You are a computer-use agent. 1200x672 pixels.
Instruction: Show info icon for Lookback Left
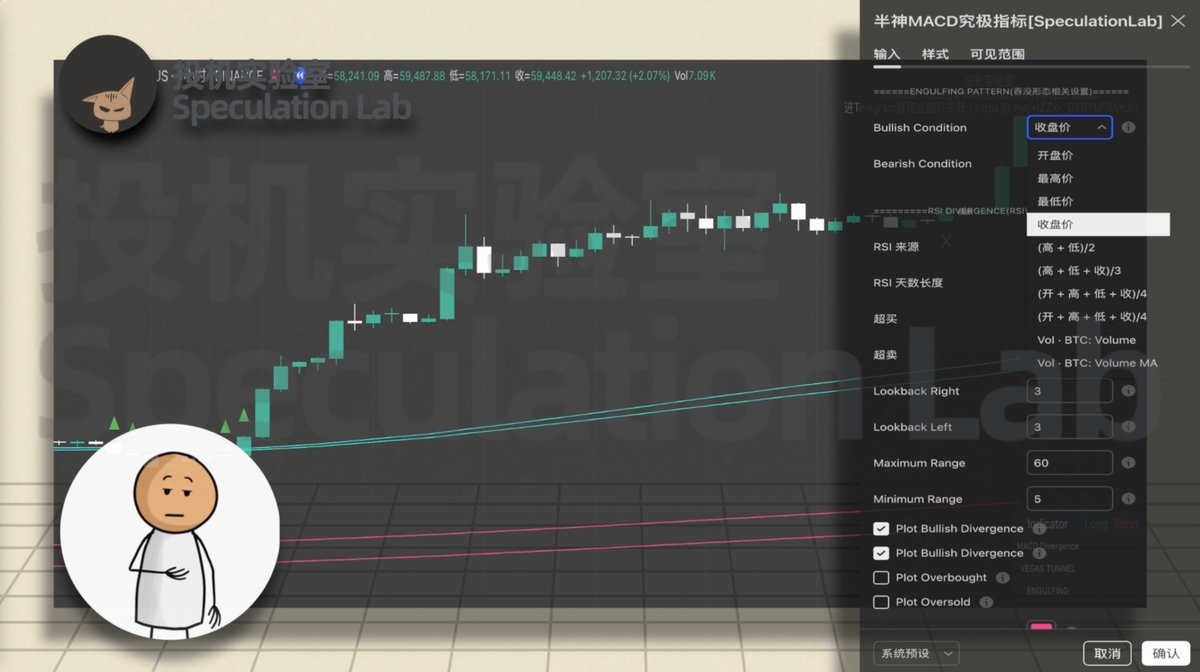(1128, 427)
